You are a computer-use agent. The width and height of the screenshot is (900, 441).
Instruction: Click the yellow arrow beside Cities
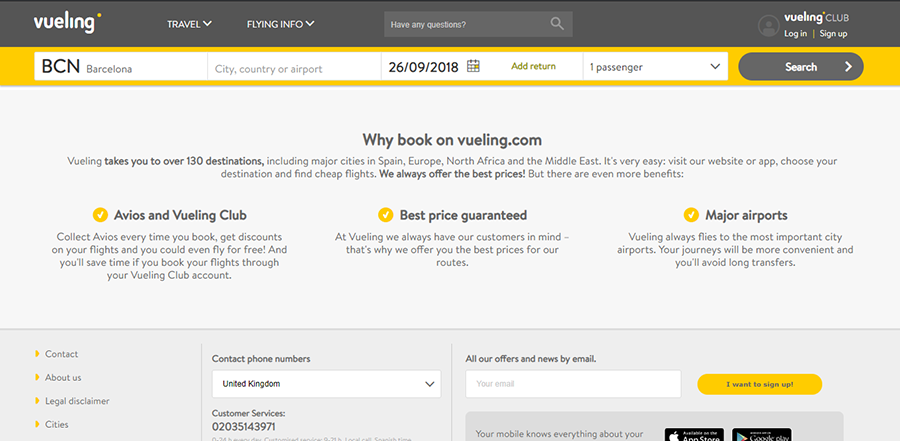tap(37, 424)
